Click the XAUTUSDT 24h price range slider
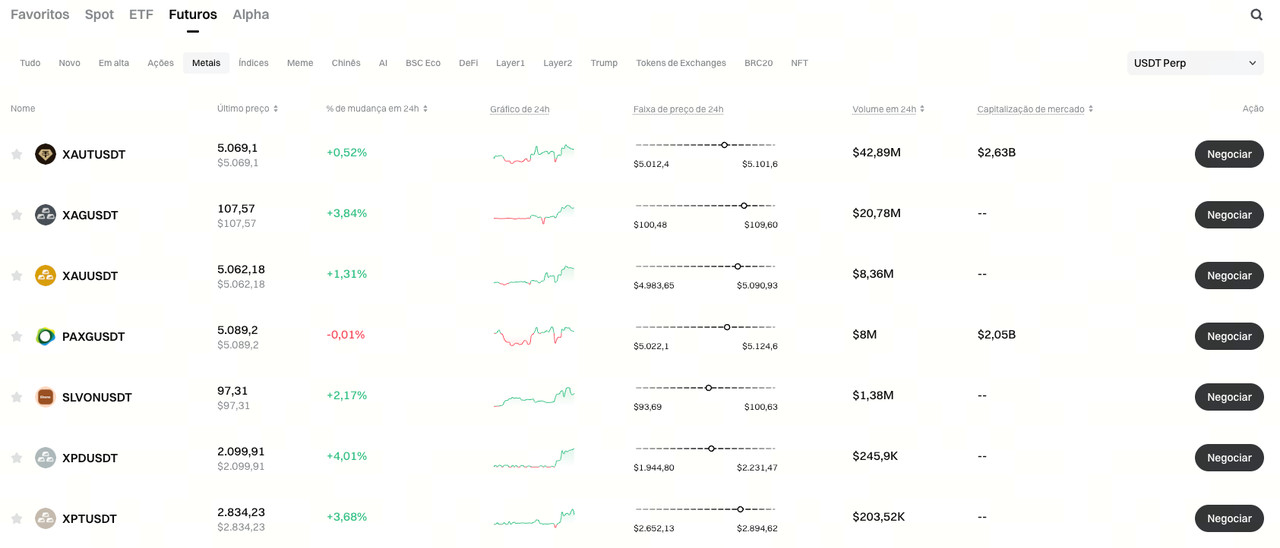This screenshot has width=1280, height=548. click(x=705, y=145)
